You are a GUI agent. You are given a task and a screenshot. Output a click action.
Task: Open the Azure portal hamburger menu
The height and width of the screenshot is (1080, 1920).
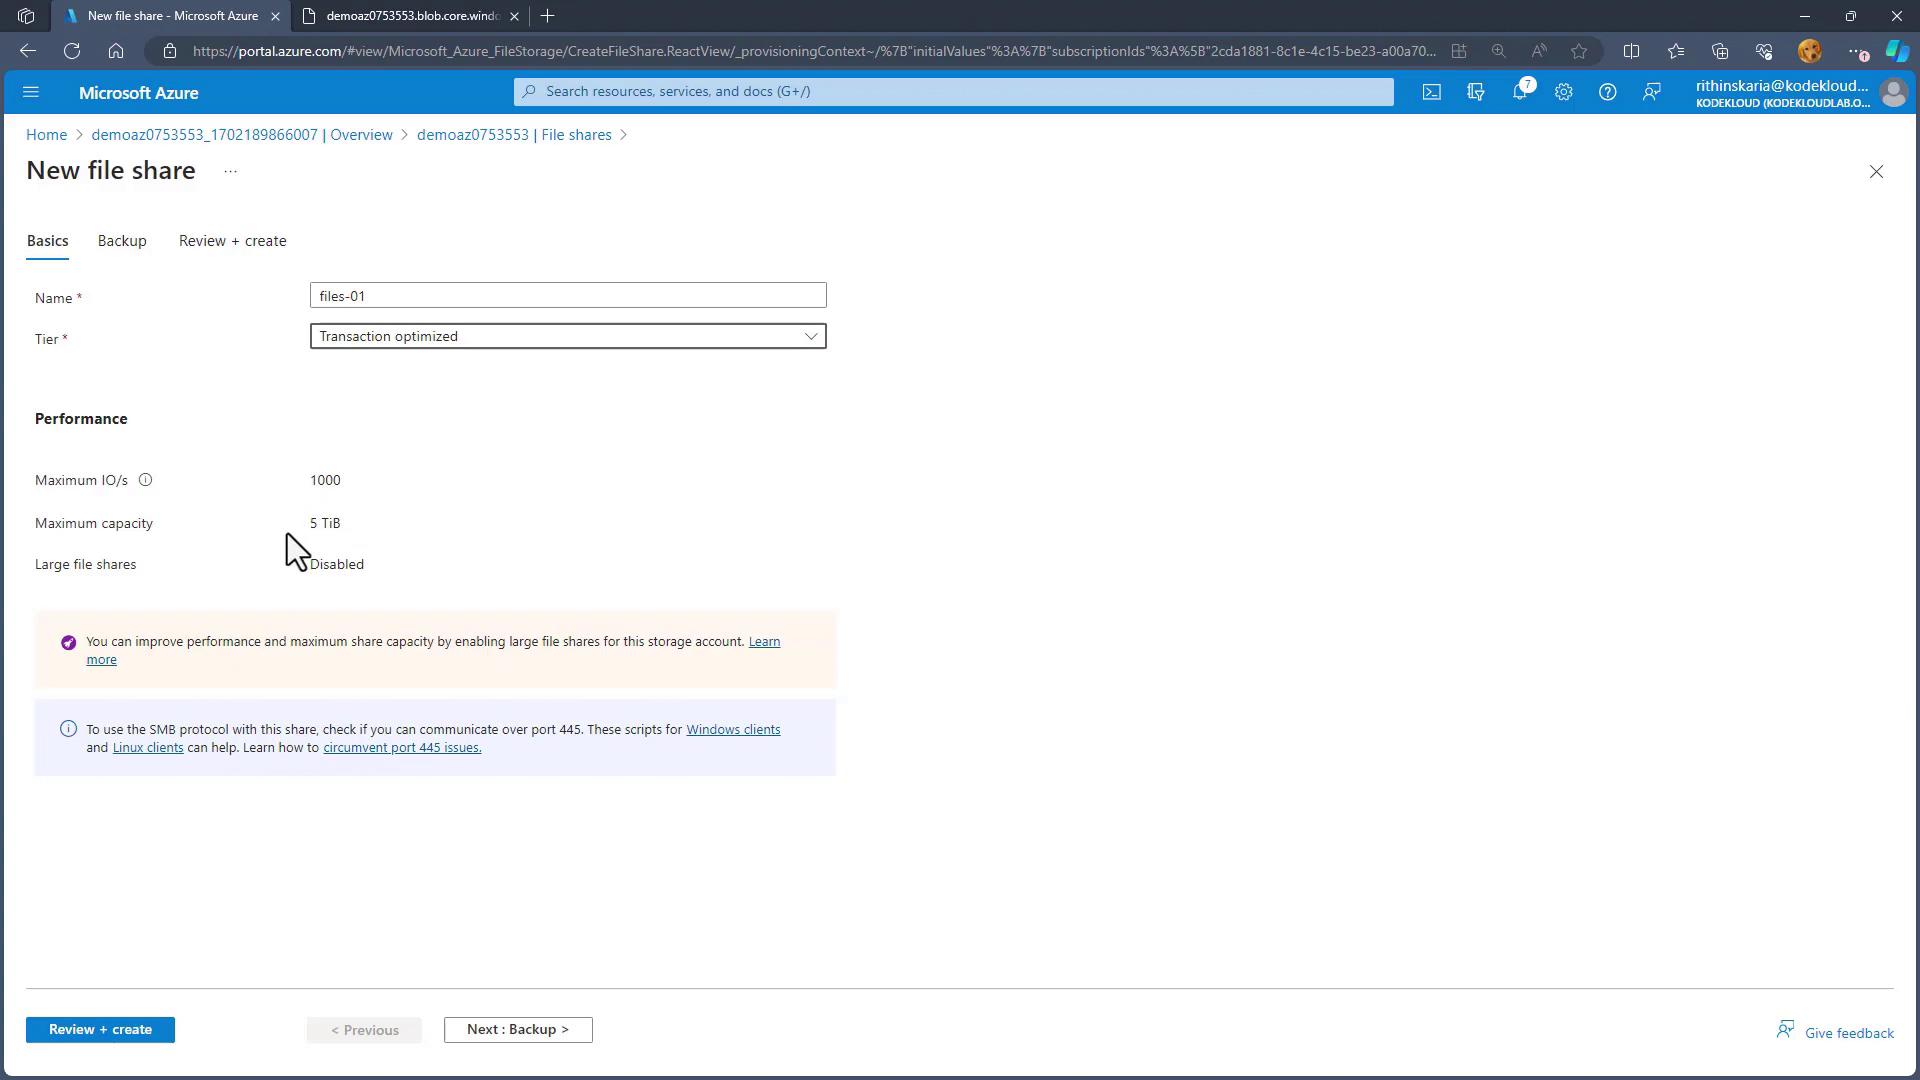[30, 92]
